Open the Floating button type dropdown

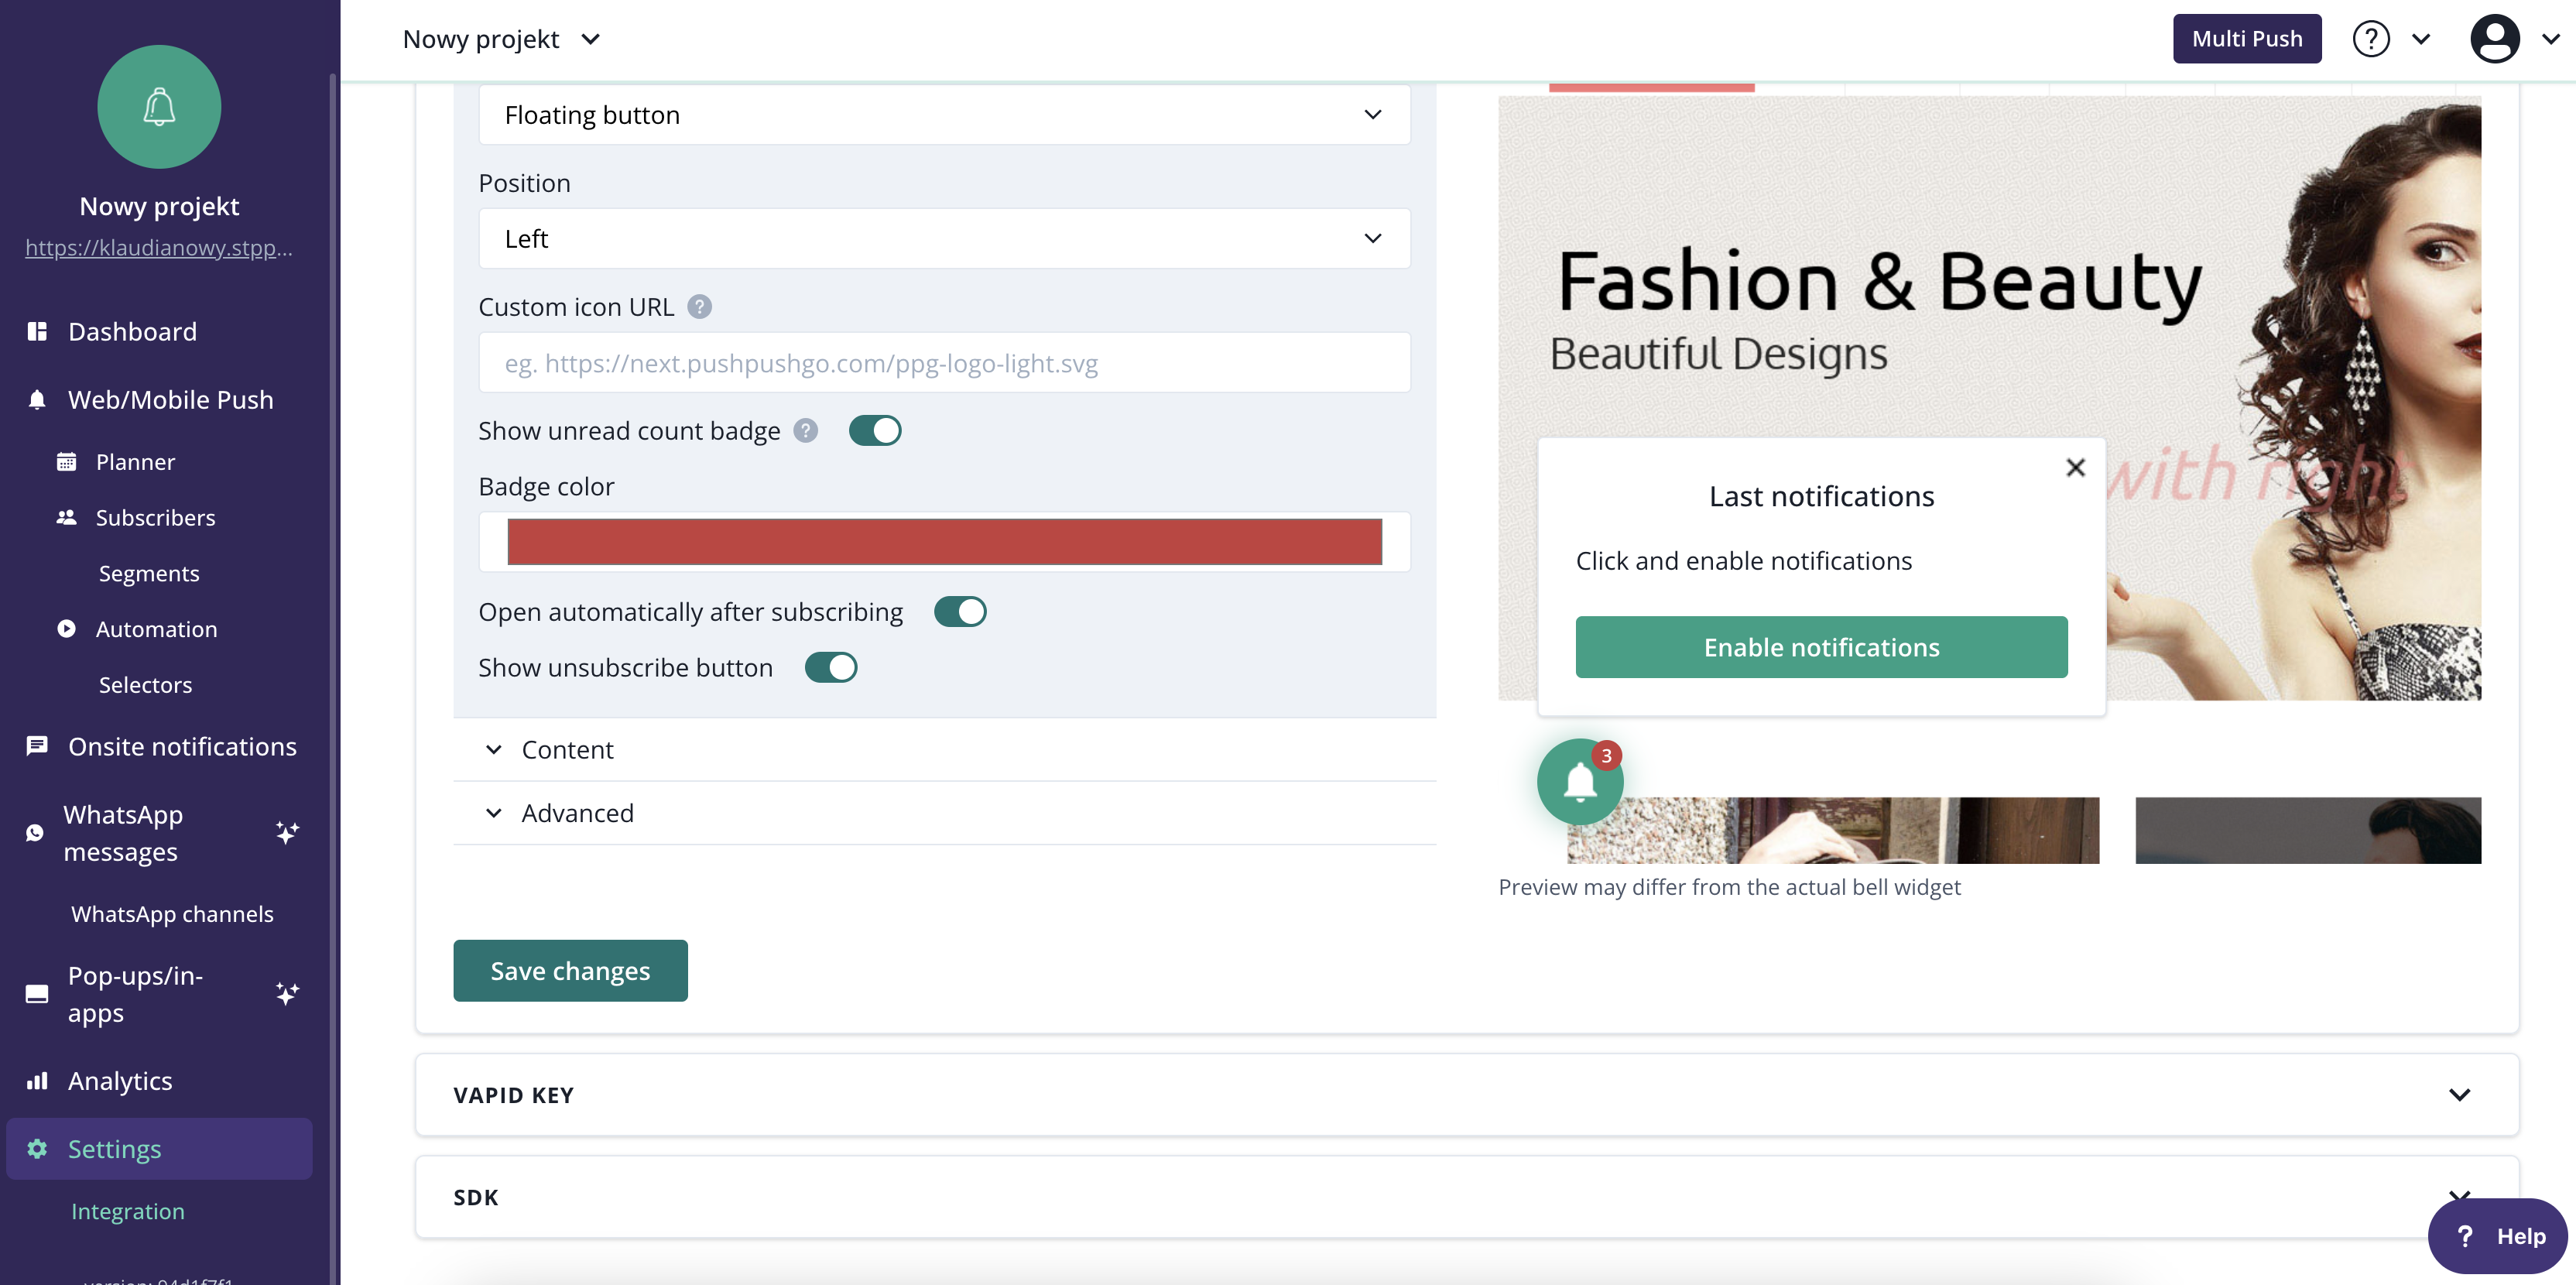(x=944, y=115)
